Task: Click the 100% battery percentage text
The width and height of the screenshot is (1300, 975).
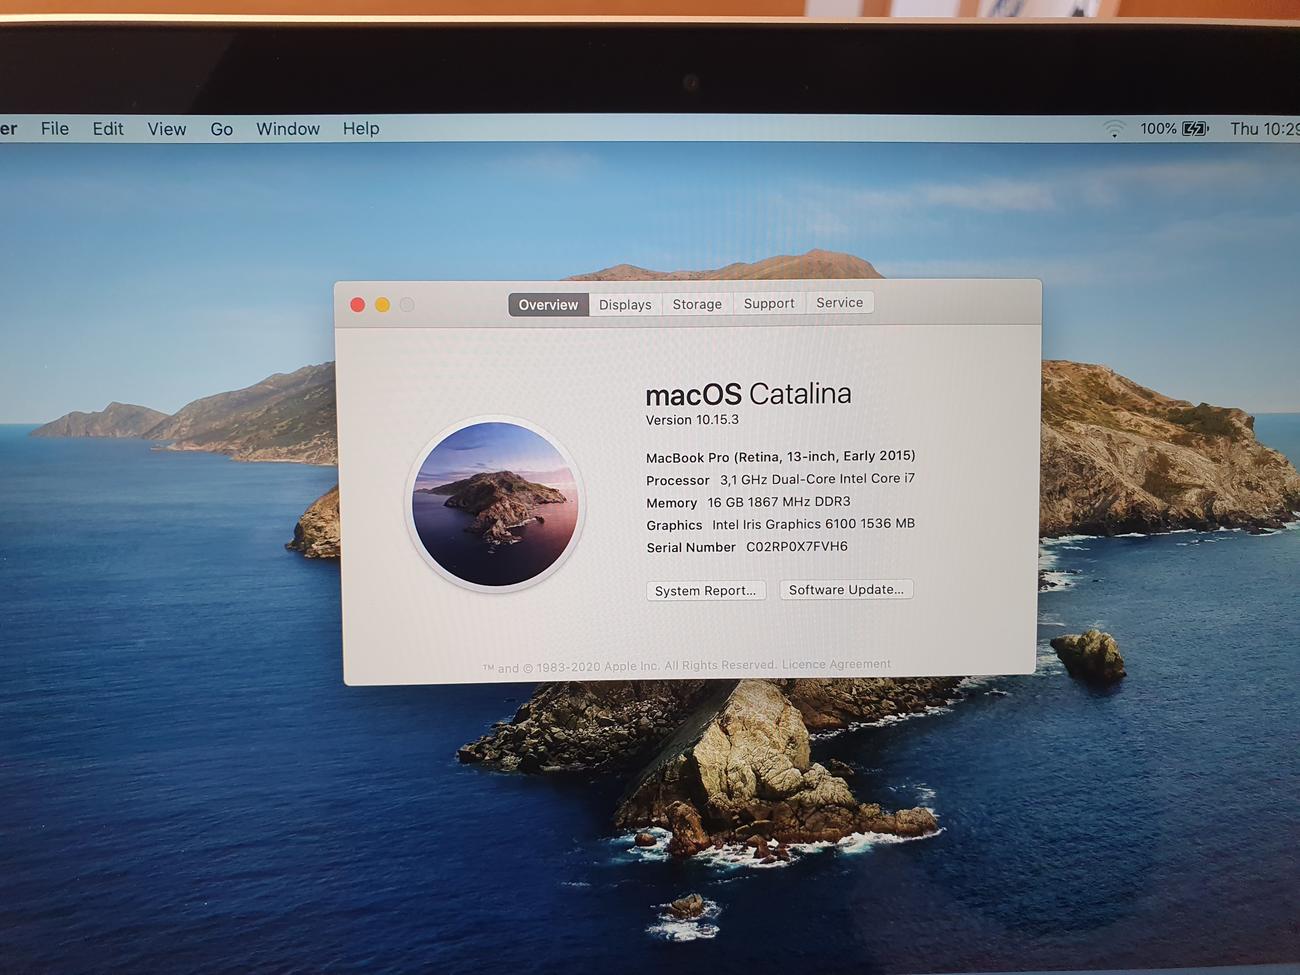Action: (1158, 128)
